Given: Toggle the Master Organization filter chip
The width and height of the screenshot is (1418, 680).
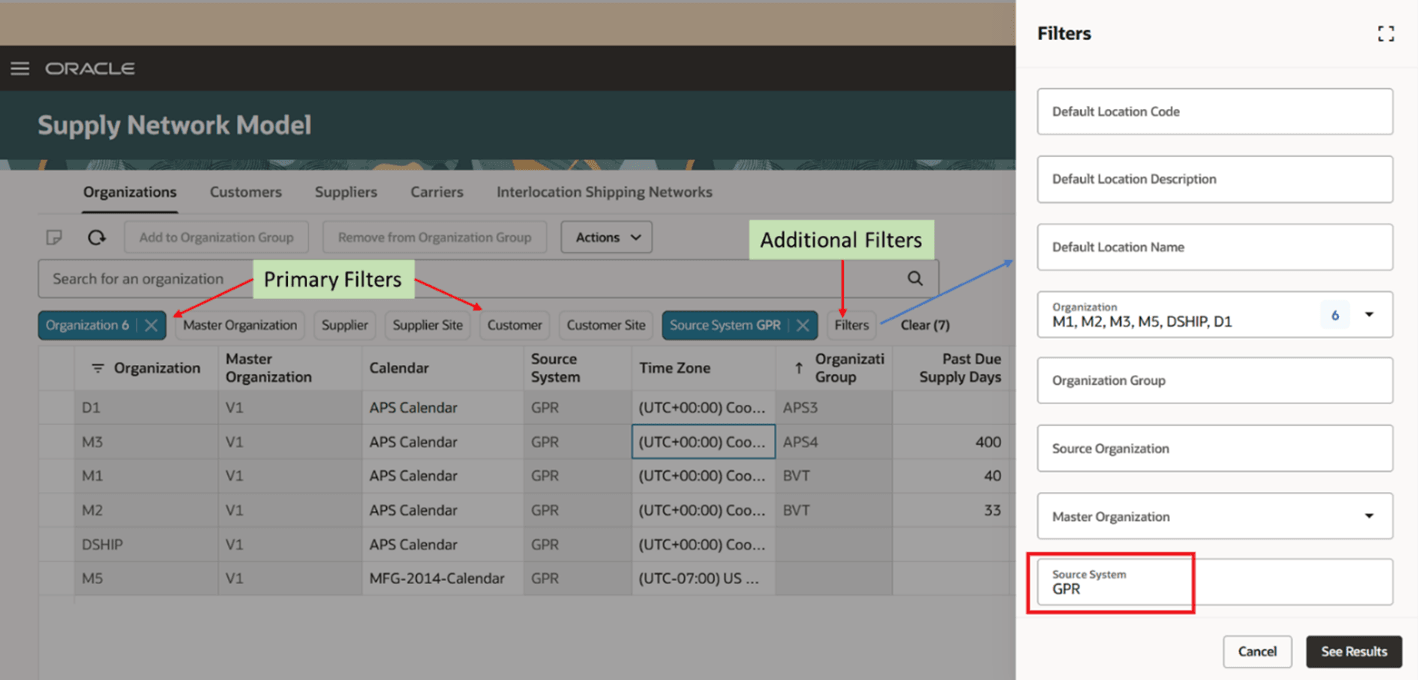Looking at the screenshot, I should pyautogui.click(x=240, y=325).
